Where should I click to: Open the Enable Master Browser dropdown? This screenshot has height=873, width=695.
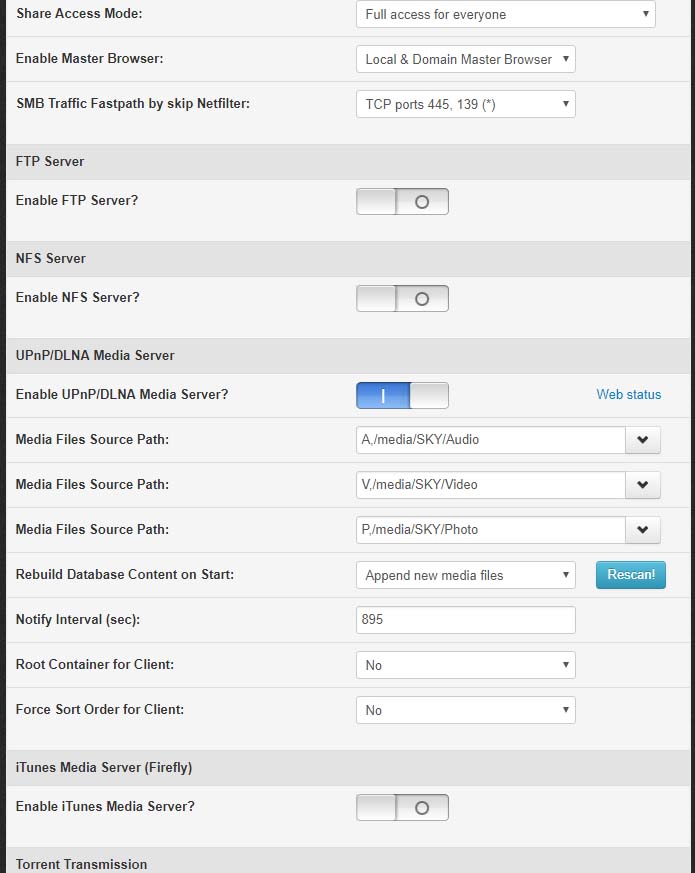click(x=465, y=59)
